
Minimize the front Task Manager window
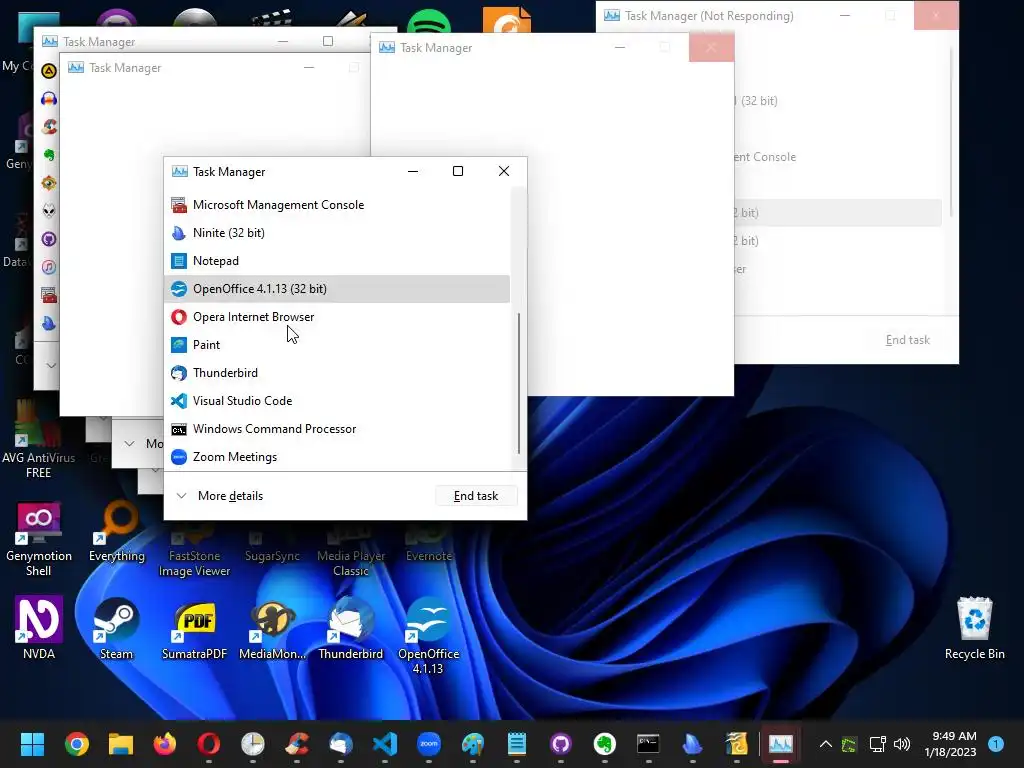click(x=413, y=171)
